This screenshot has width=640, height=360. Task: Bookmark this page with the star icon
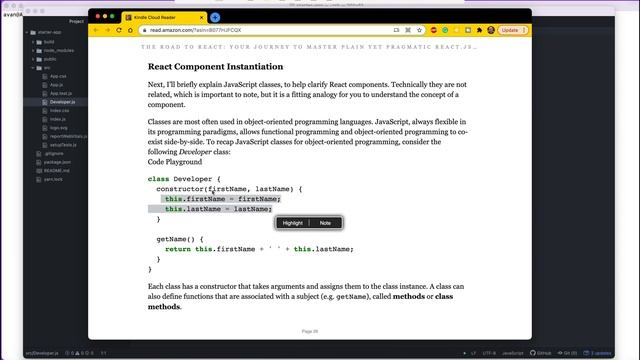tap(419, 30)
